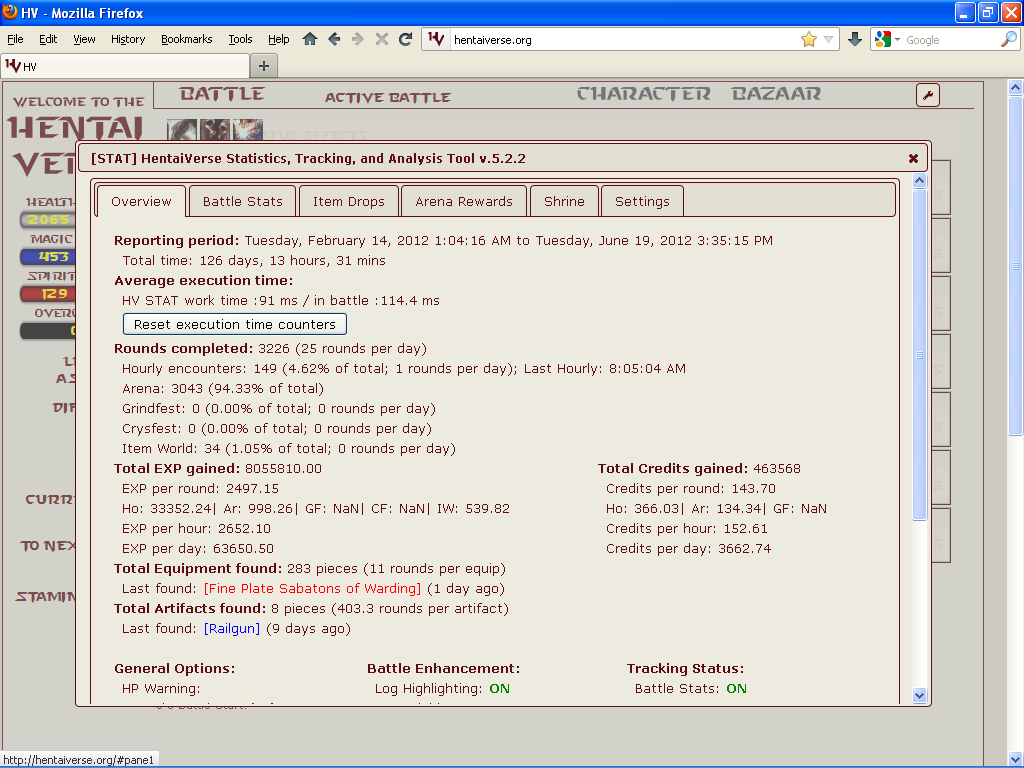The image size is (1024, 768).
Task: Open the Railgun artifact link
Action: pos(231,628)
